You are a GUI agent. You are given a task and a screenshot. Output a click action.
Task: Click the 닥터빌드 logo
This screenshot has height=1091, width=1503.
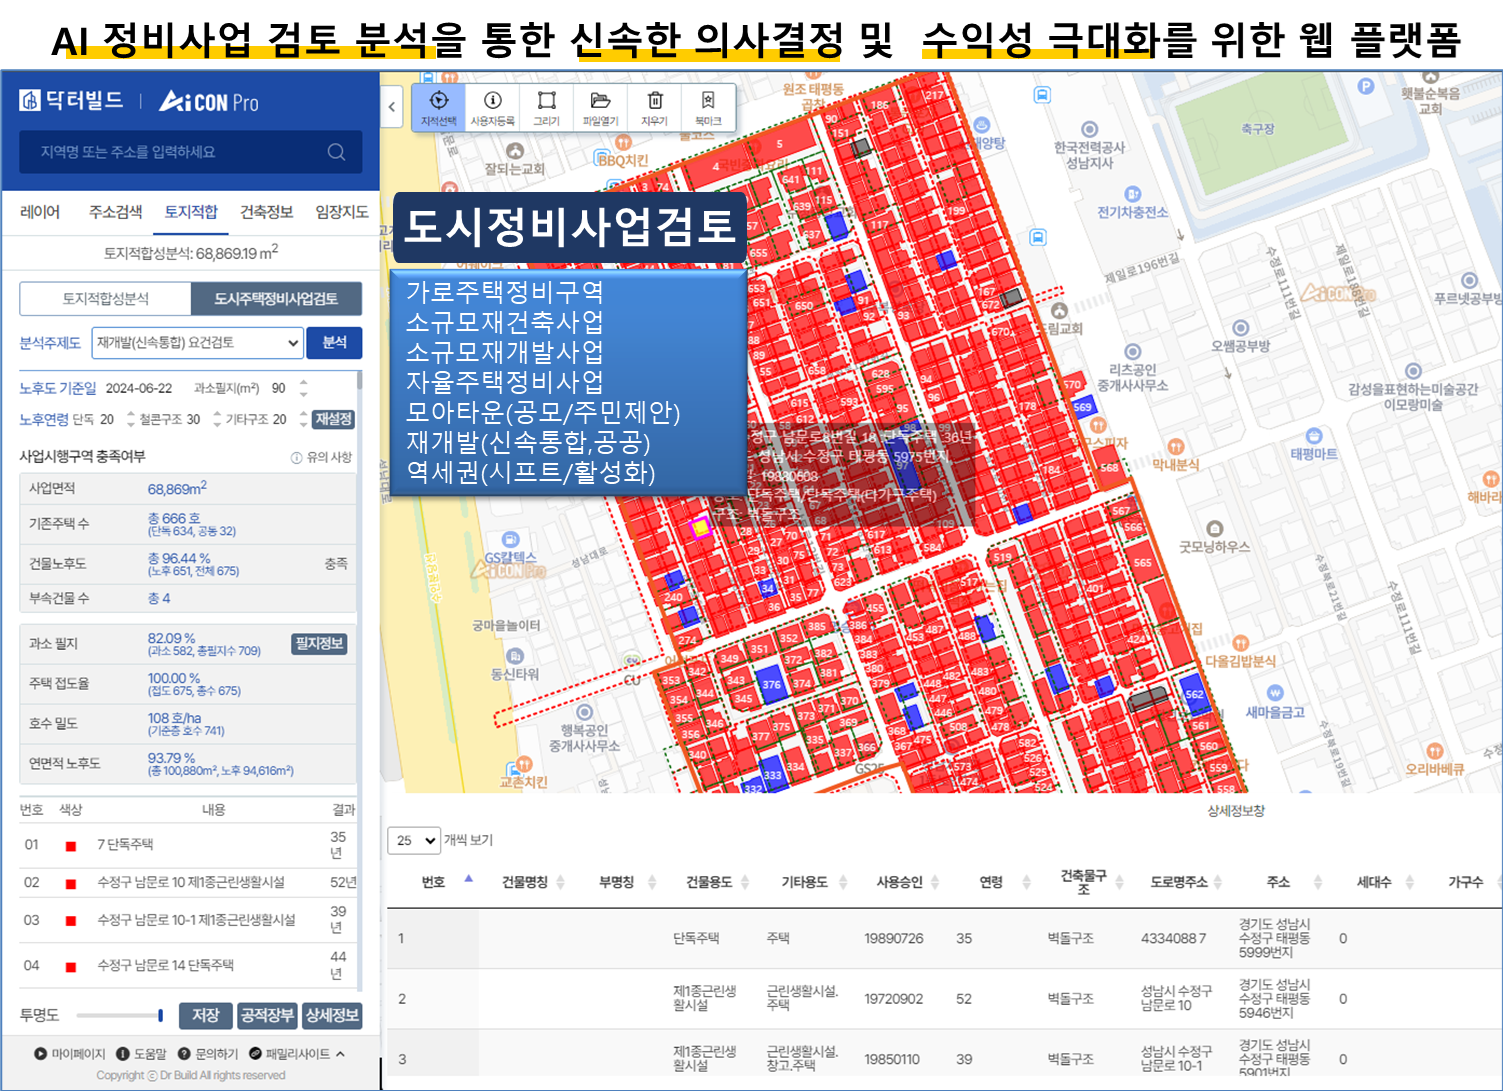pos(72,100)
